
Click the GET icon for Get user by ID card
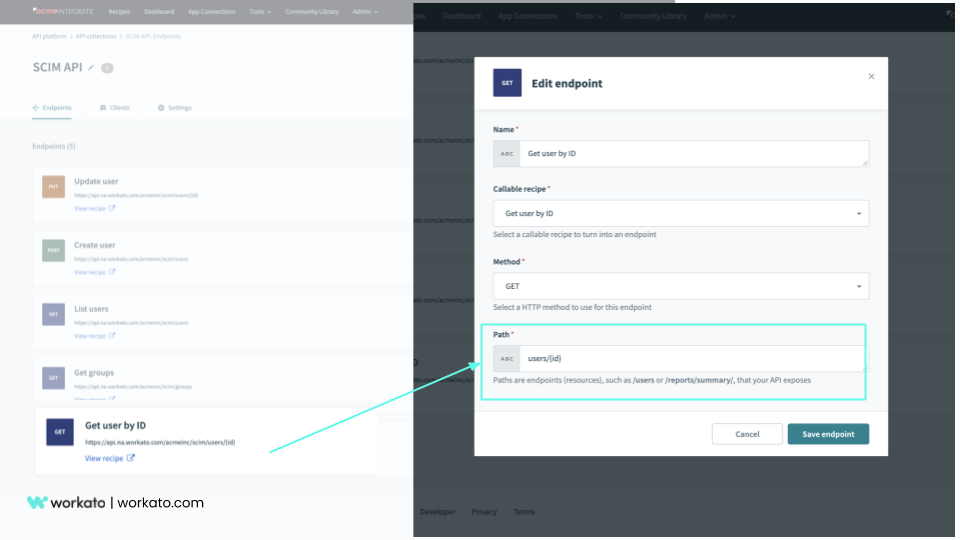(60, 432)
